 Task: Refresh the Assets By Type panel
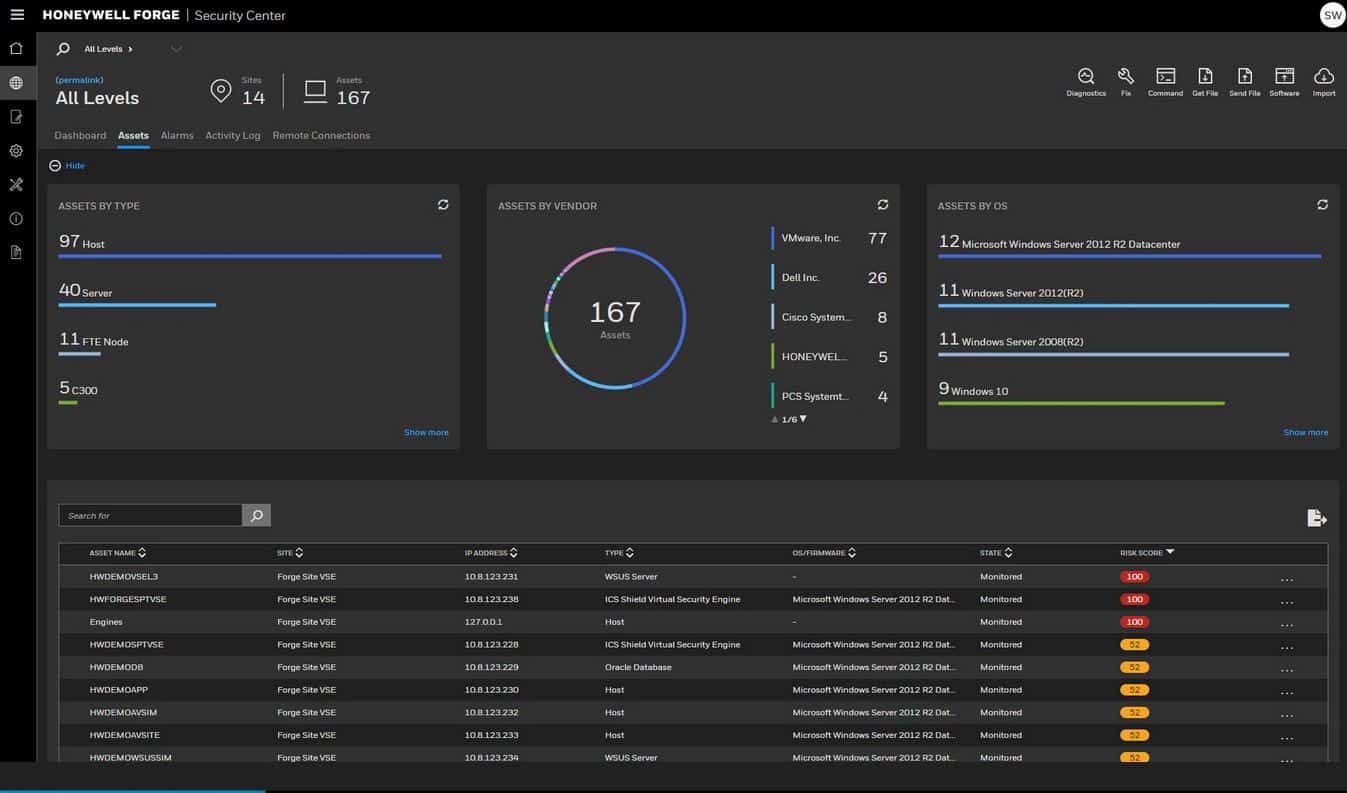click(x=443, y=205)
